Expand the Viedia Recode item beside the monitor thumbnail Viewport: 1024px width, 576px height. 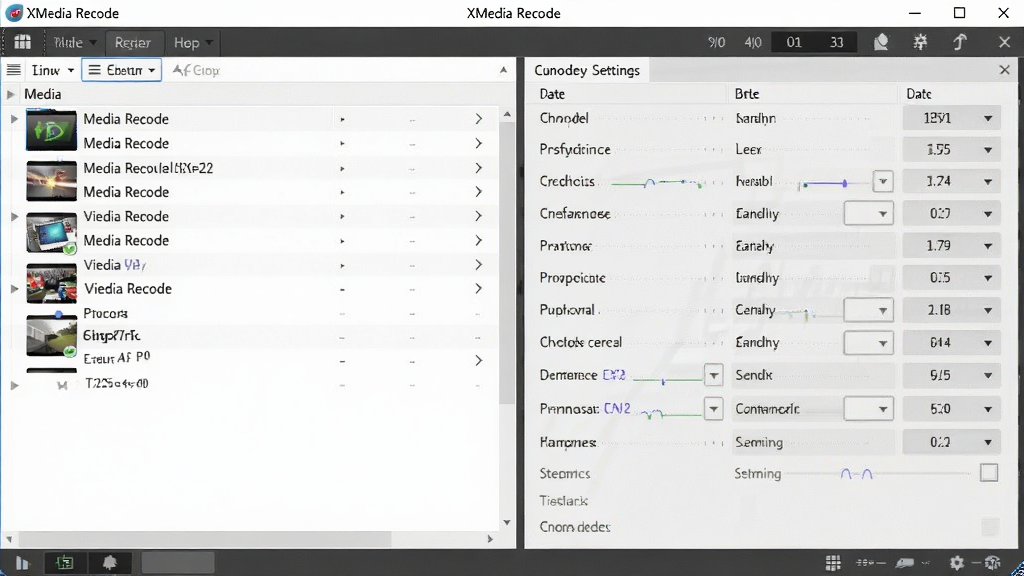coord(14,216)
